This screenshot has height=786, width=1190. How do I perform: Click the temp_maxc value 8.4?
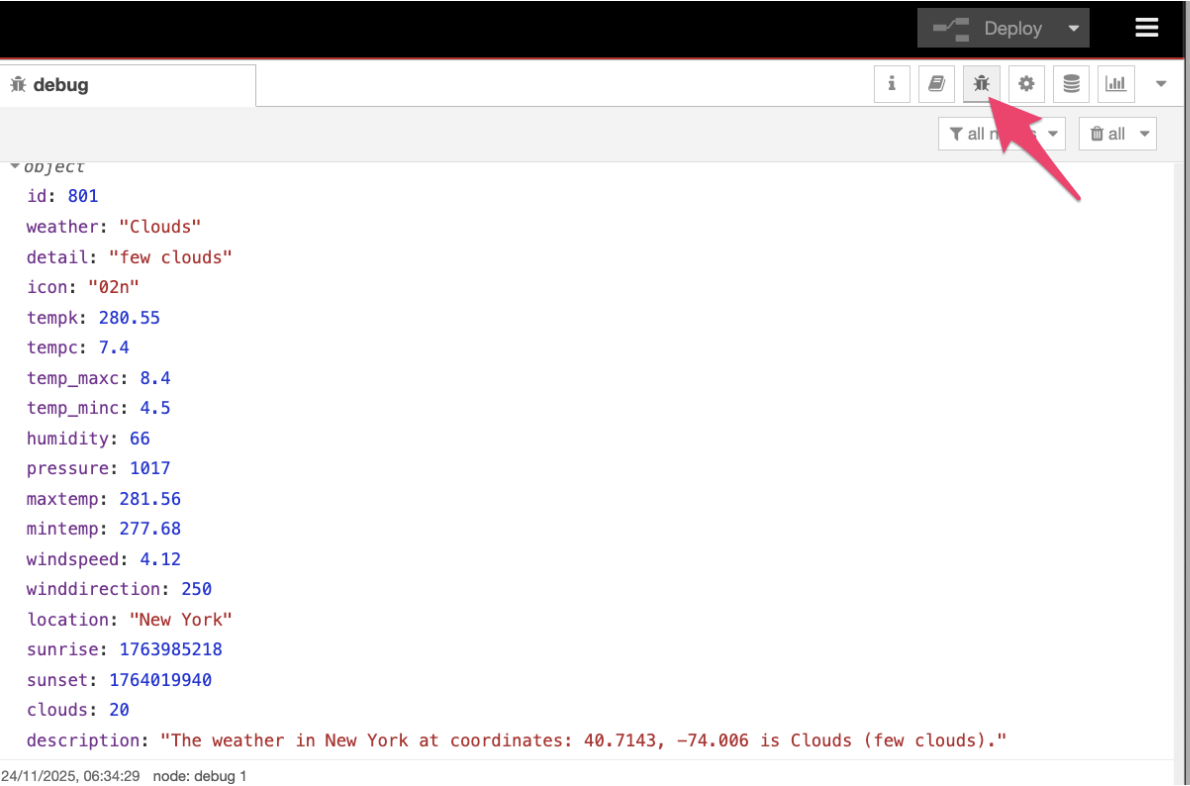click(155, 378)
